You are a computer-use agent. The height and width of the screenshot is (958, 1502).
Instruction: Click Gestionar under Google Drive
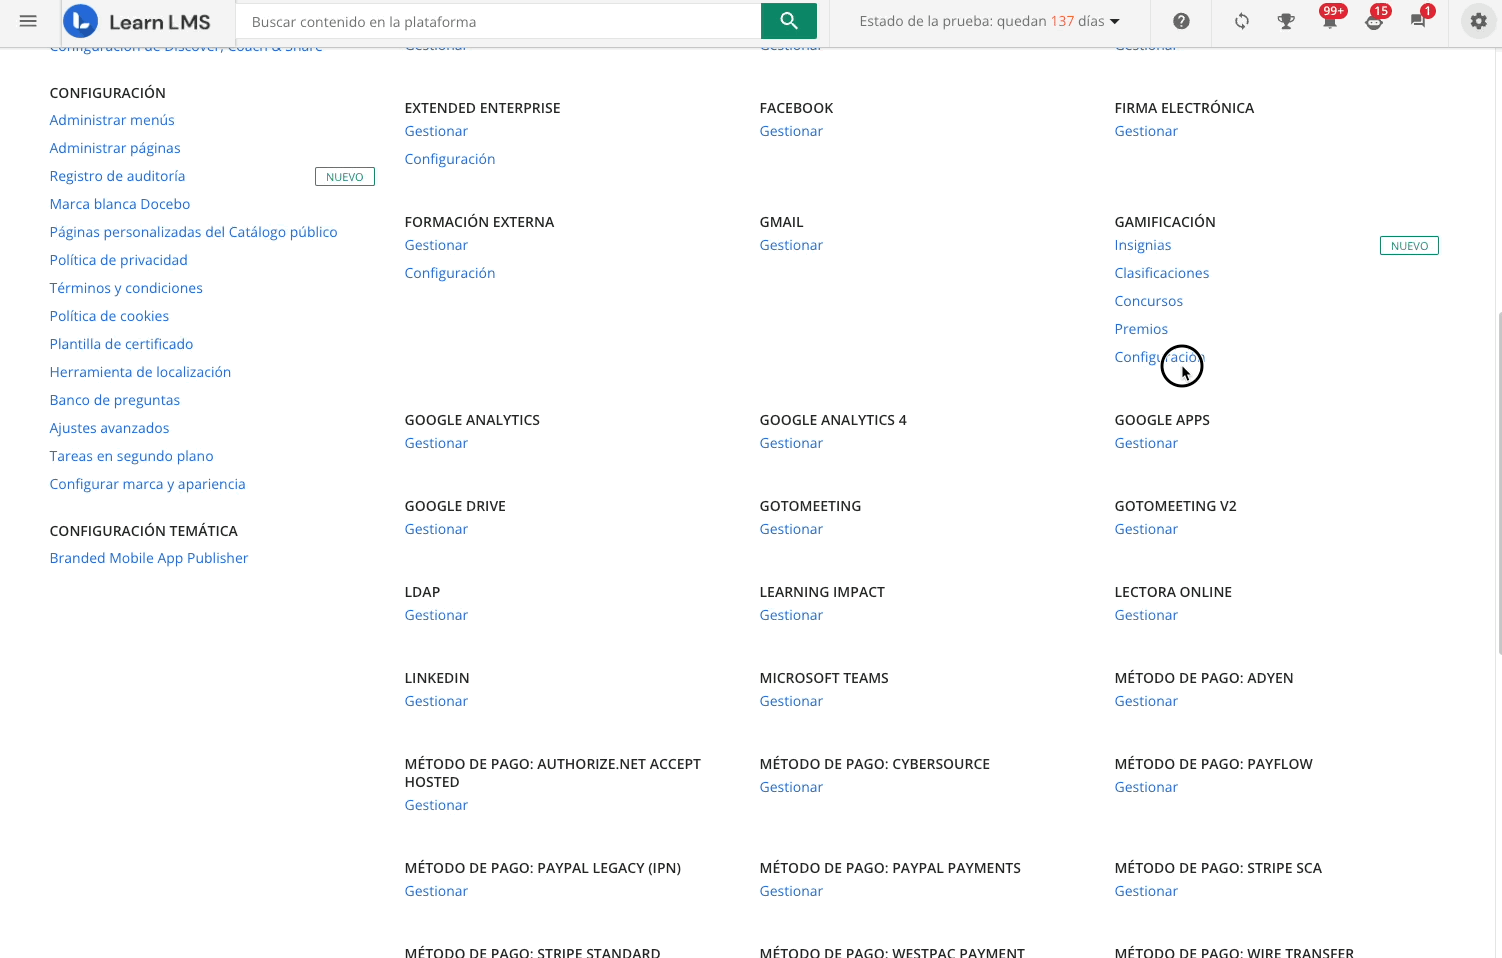pyautogui.click(x=436, y=529)
